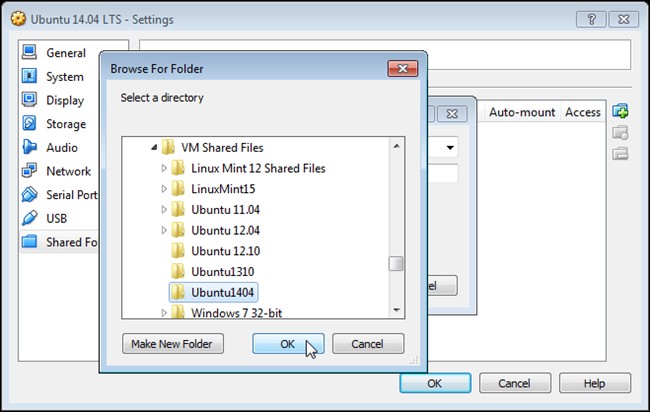Image resolution: width=650 pixels, height=412 pixels.
Task: Expand the Windows 7 32-bit tree node
Action: [164, 313]
